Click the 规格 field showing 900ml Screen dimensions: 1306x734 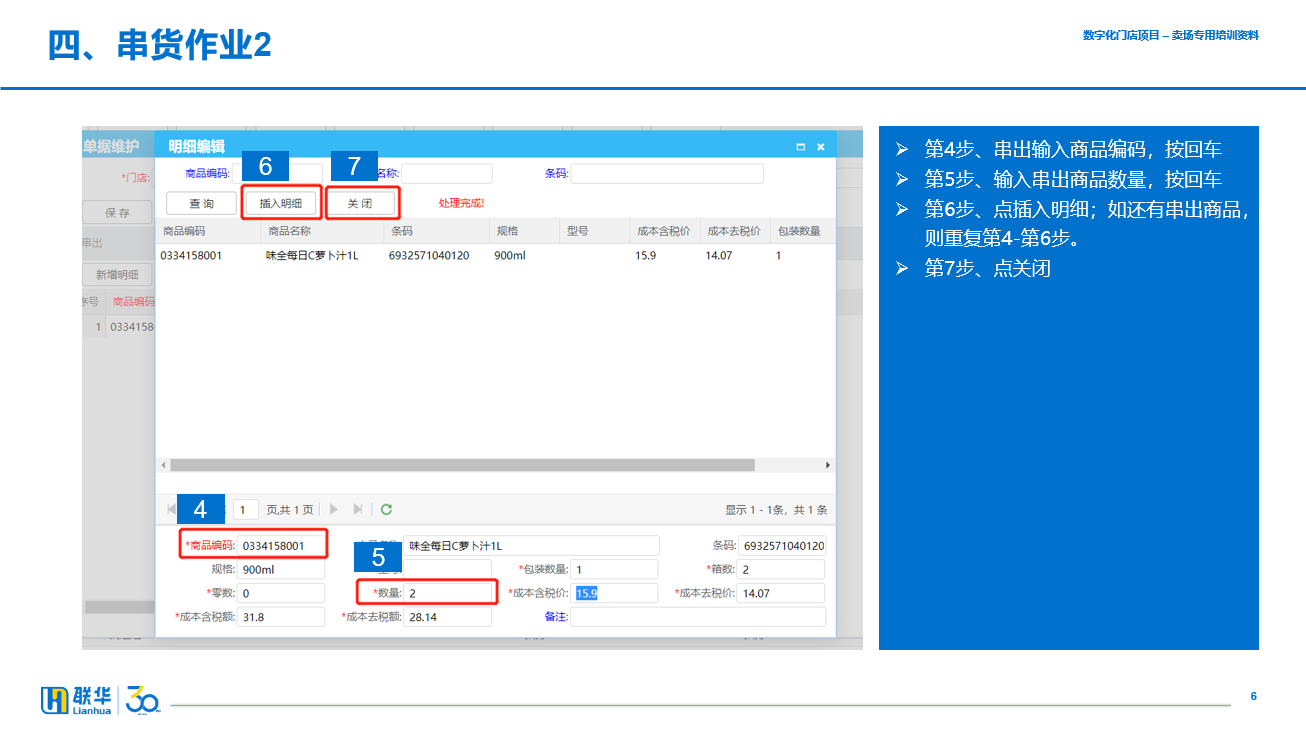pyautogui.click(x=282, y=569)
